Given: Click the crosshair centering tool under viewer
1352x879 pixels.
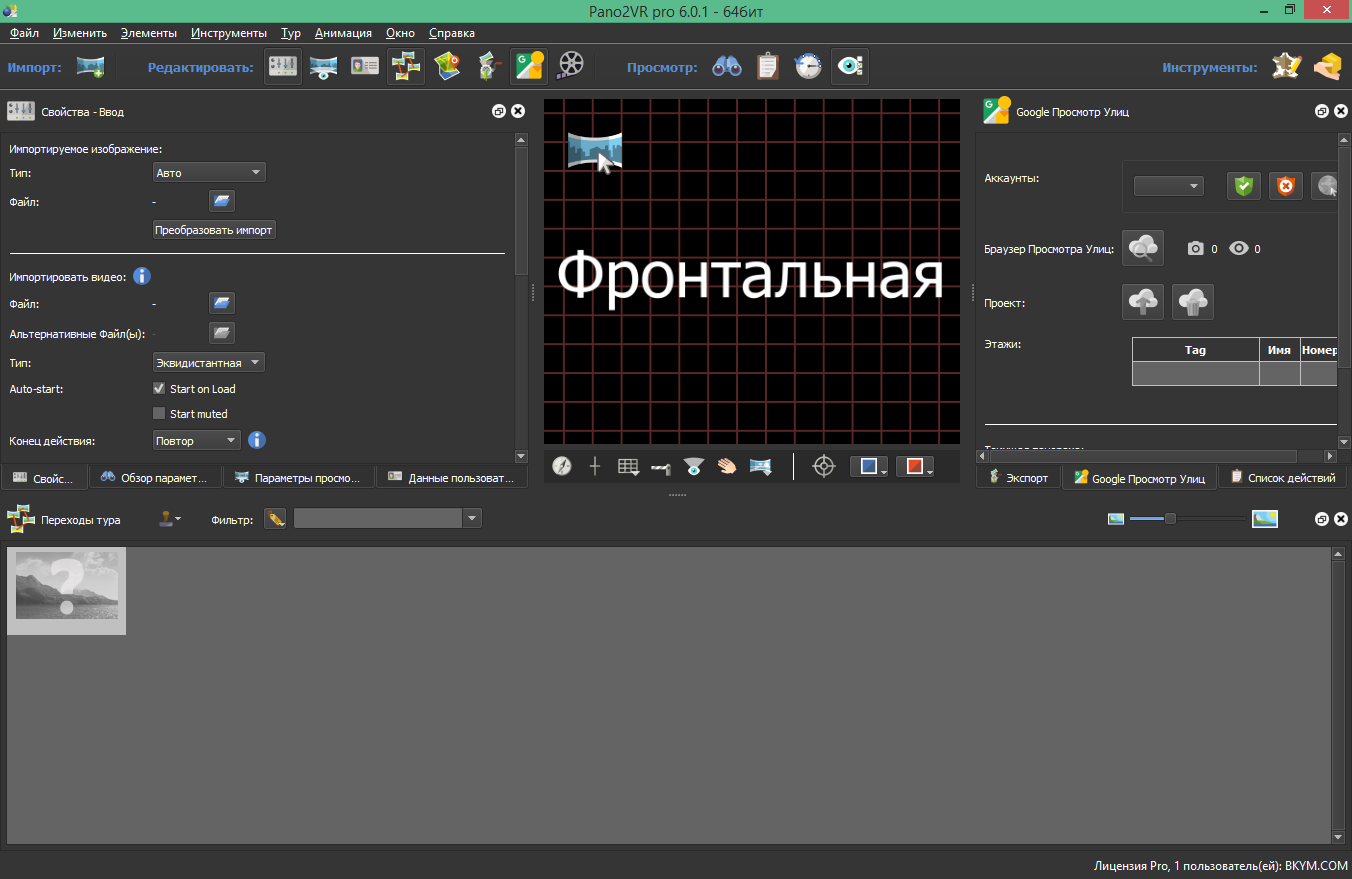Looking at the screenshot, I should 823,465.
